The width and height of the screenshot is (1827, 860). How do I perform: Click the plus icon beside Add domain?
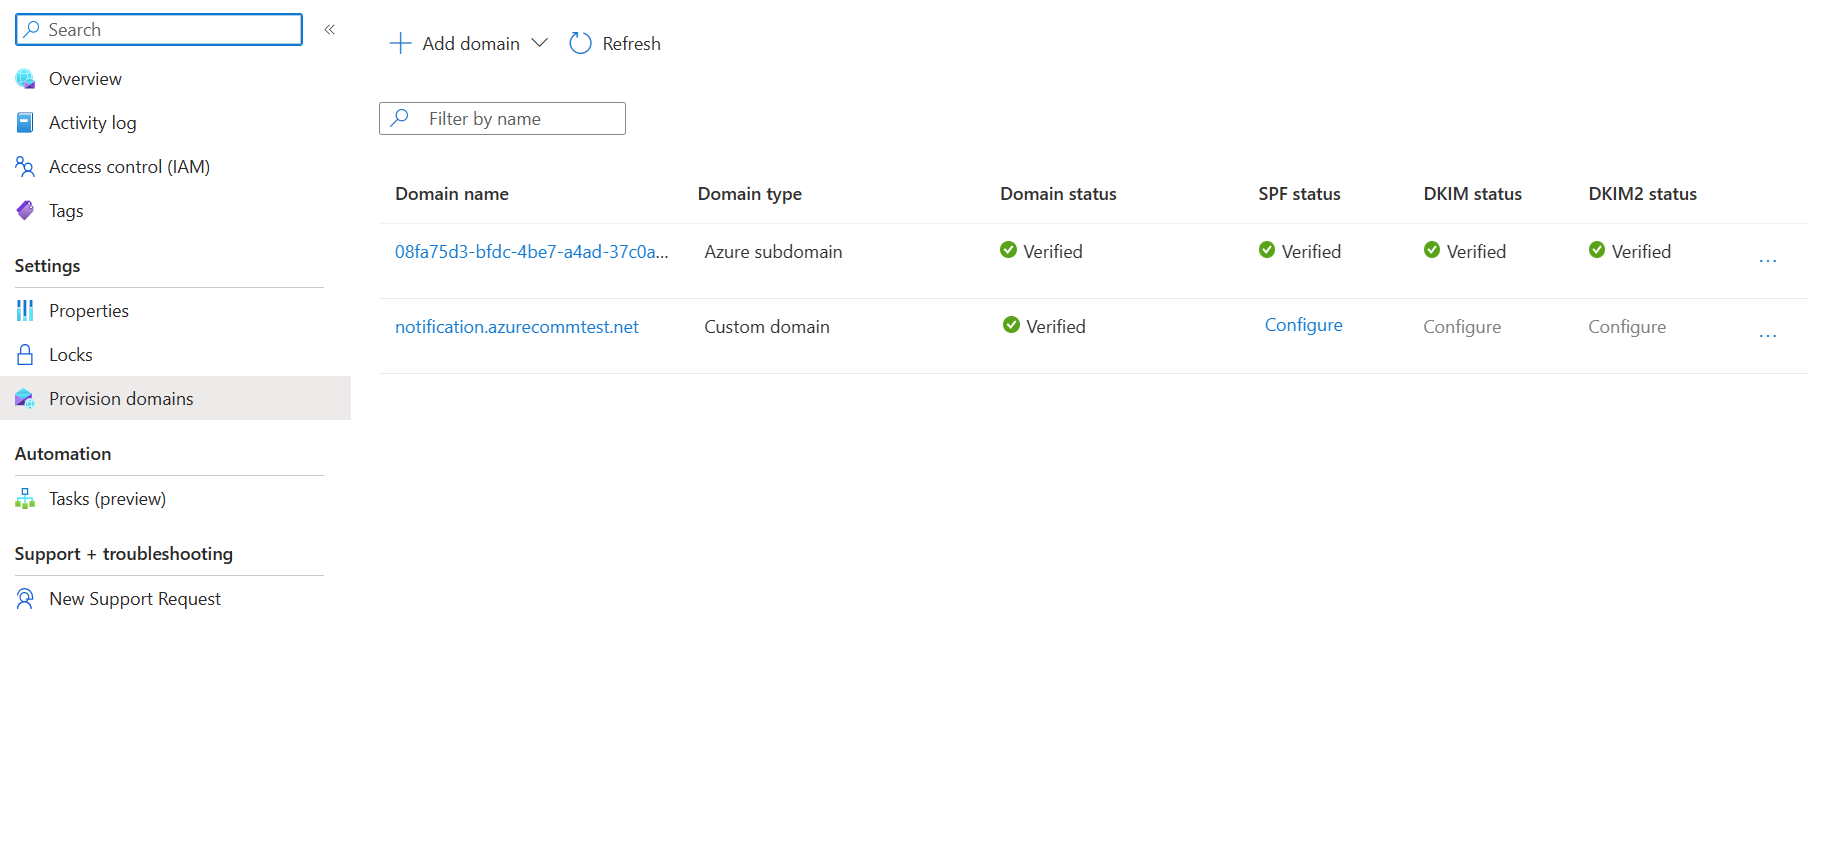pyautogui.click(x=400, y=43)
